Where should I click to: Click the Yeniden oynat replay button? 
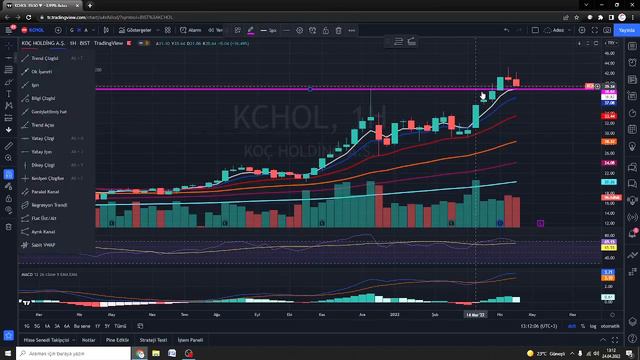(x=215, y=30)
